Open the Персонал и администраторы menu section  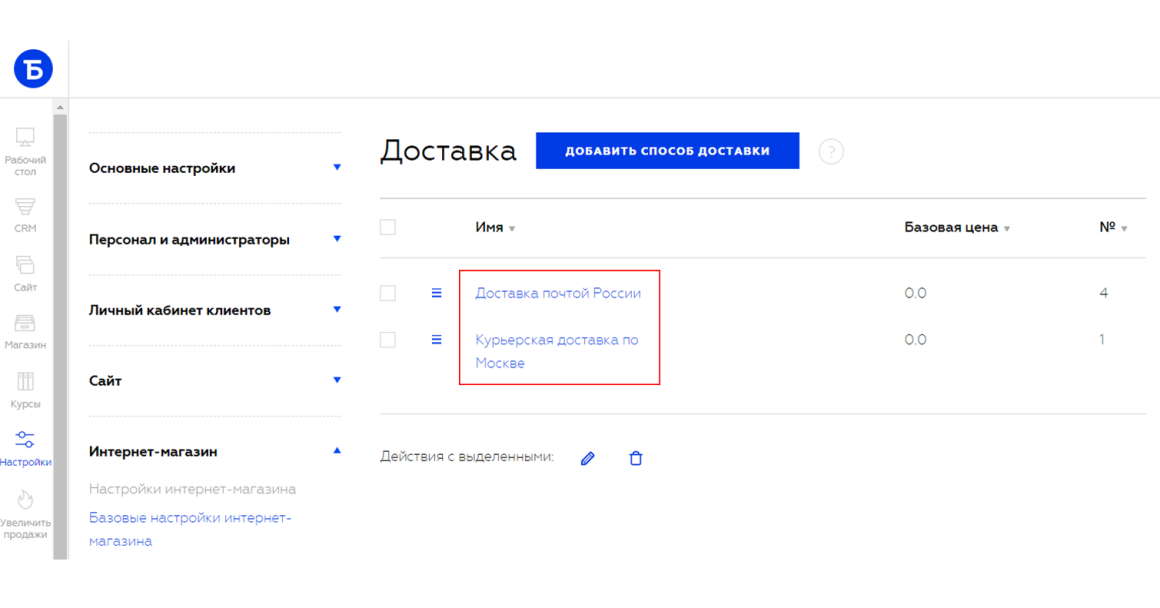pos(189,240)
